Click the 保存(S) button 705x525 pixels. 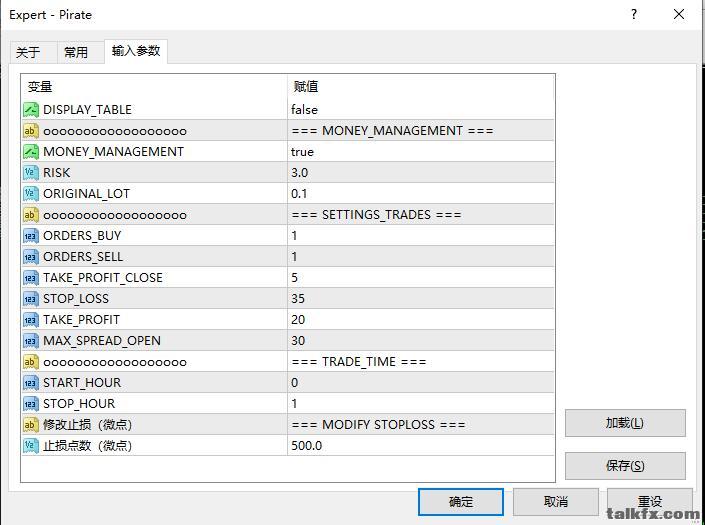point(625,466)
